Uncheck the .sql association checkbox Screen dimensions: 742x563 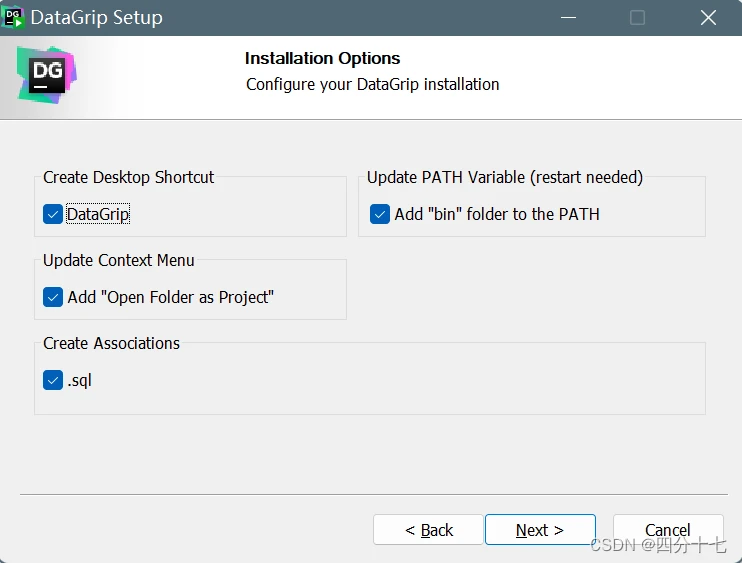[53, 380]
